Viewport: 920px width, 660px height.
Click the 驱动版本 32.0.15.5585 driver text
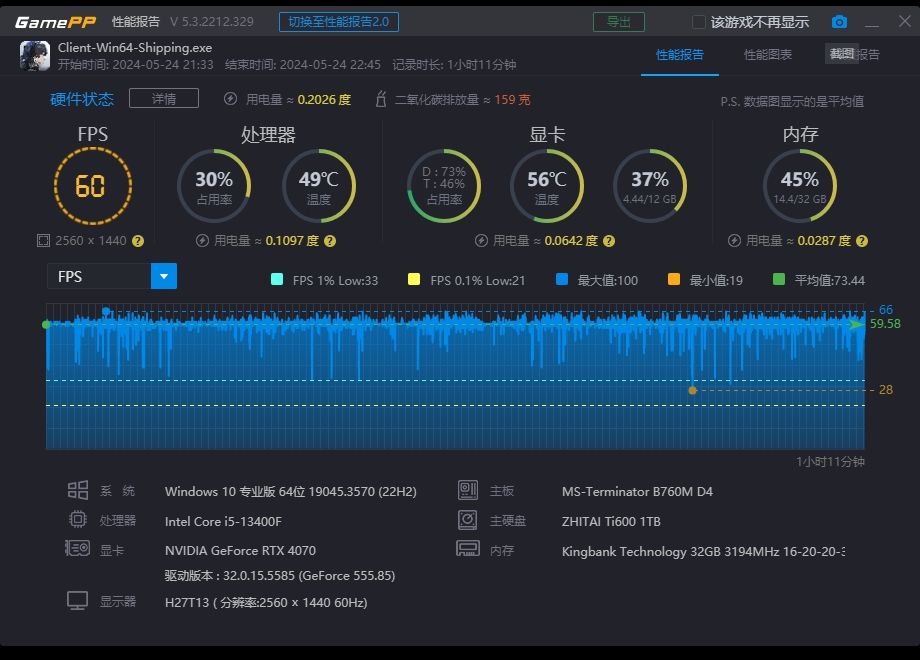pyautogui.click(x=279, y=576)
